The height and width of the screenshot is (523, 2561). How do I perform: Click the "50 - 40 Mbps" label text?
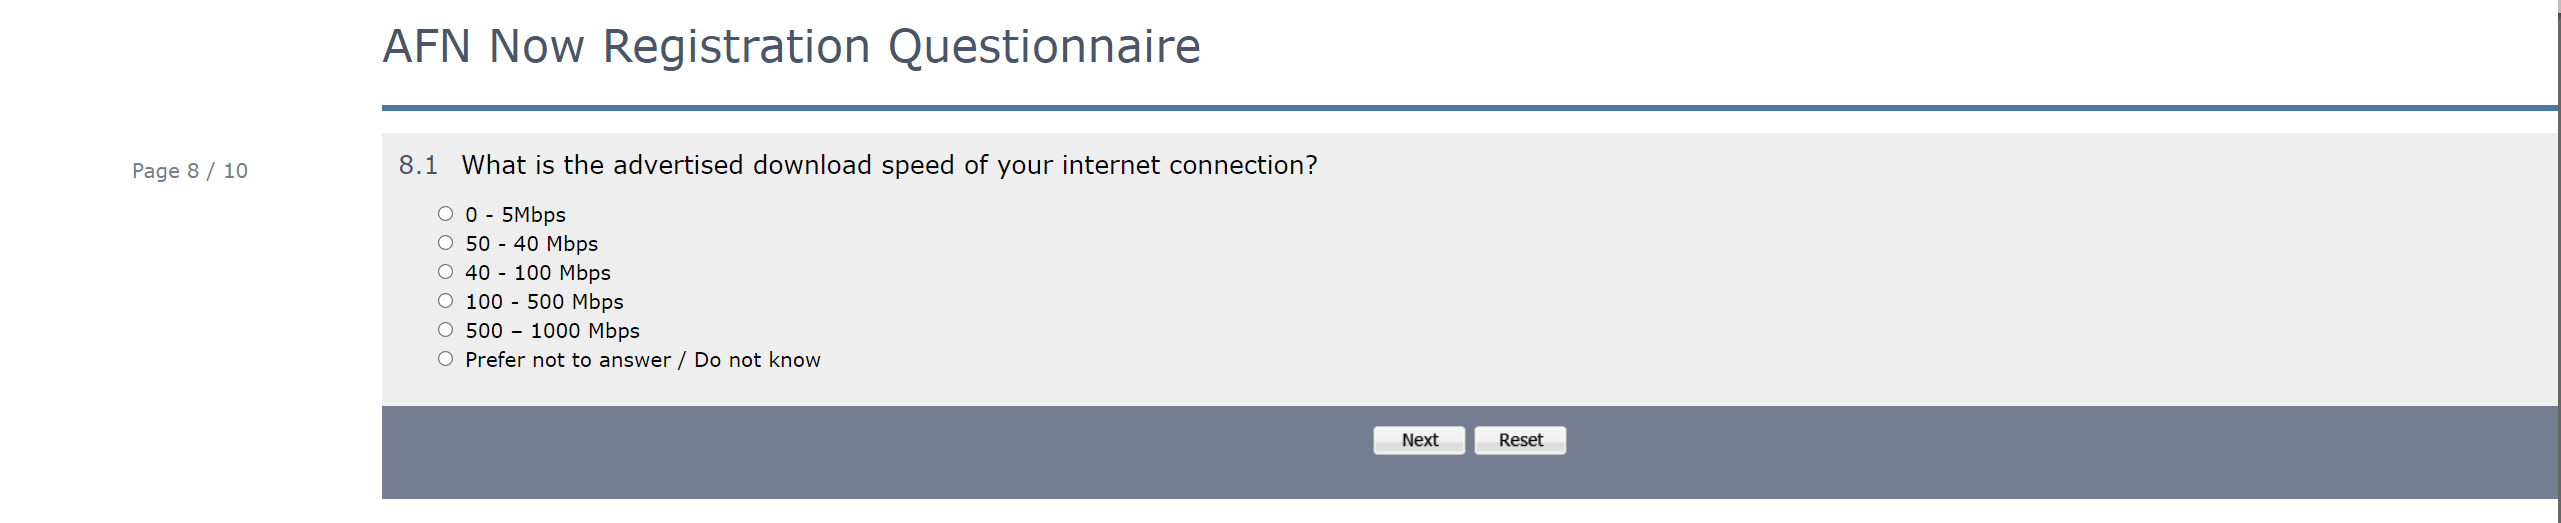tap(531, 244)
